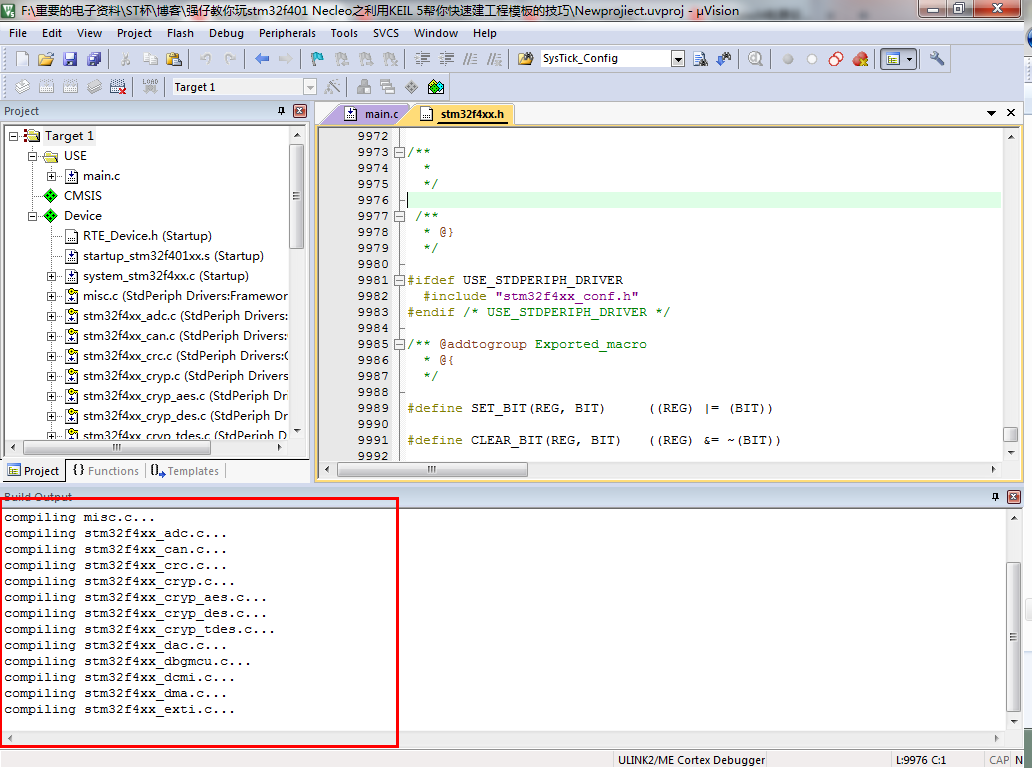Expand the main.c tree node
The width and height of the screenshot is (1032, 768).
coord(51,176)
